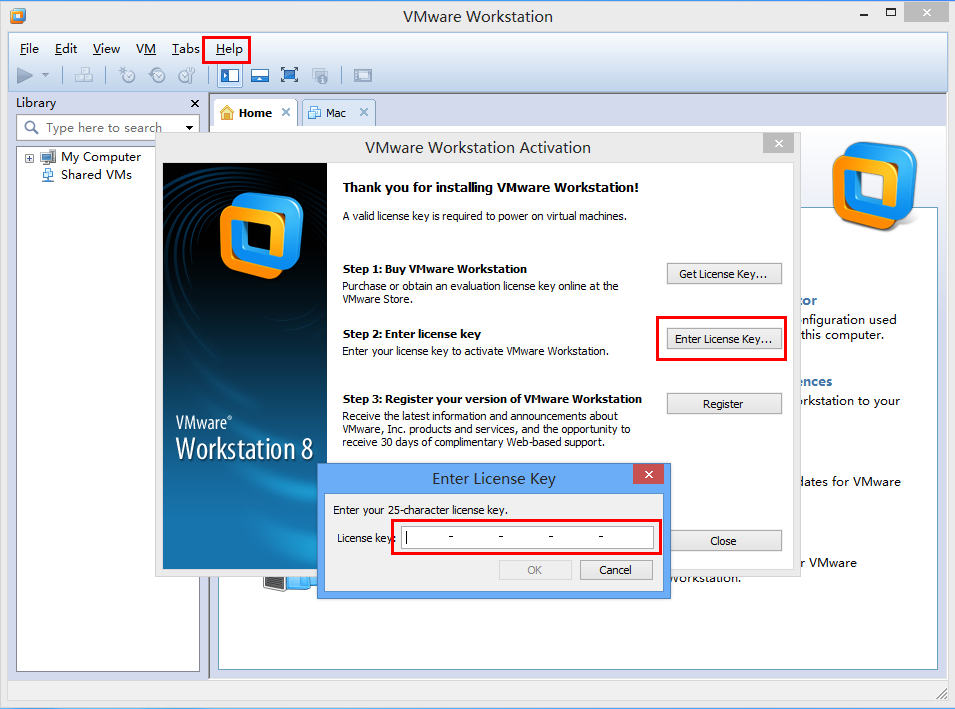The width and height of the screenshot is (955, 709).
Task: Click the Take Snapshot toolbar icon
Action: click(x=127, y=76)
